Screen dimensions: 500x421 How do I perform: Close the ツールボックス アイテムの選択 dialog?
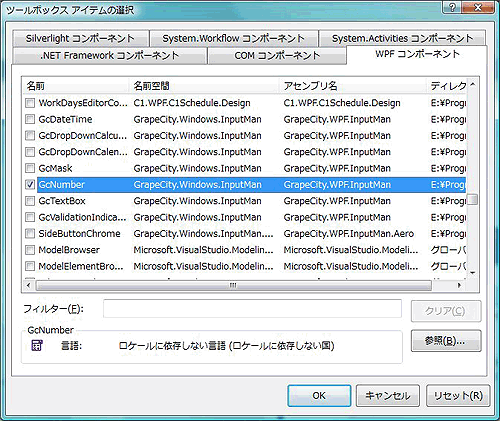coord(478,7)
